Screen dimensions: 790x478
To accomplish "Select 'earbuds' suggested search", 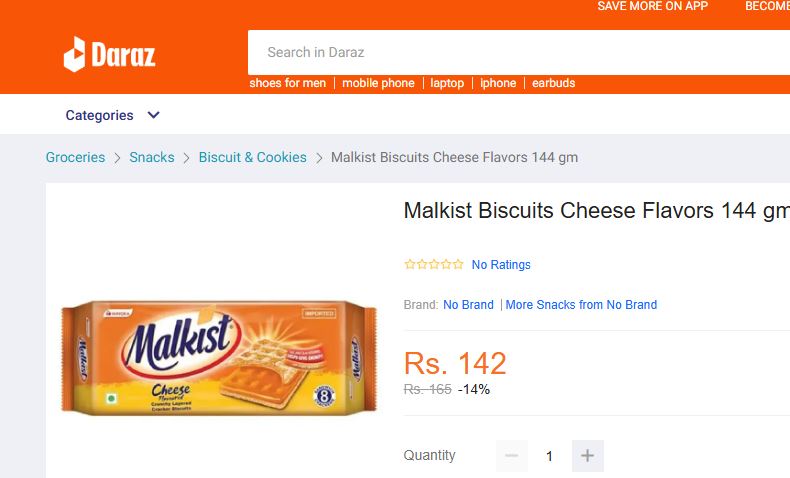I will [553, 83].
